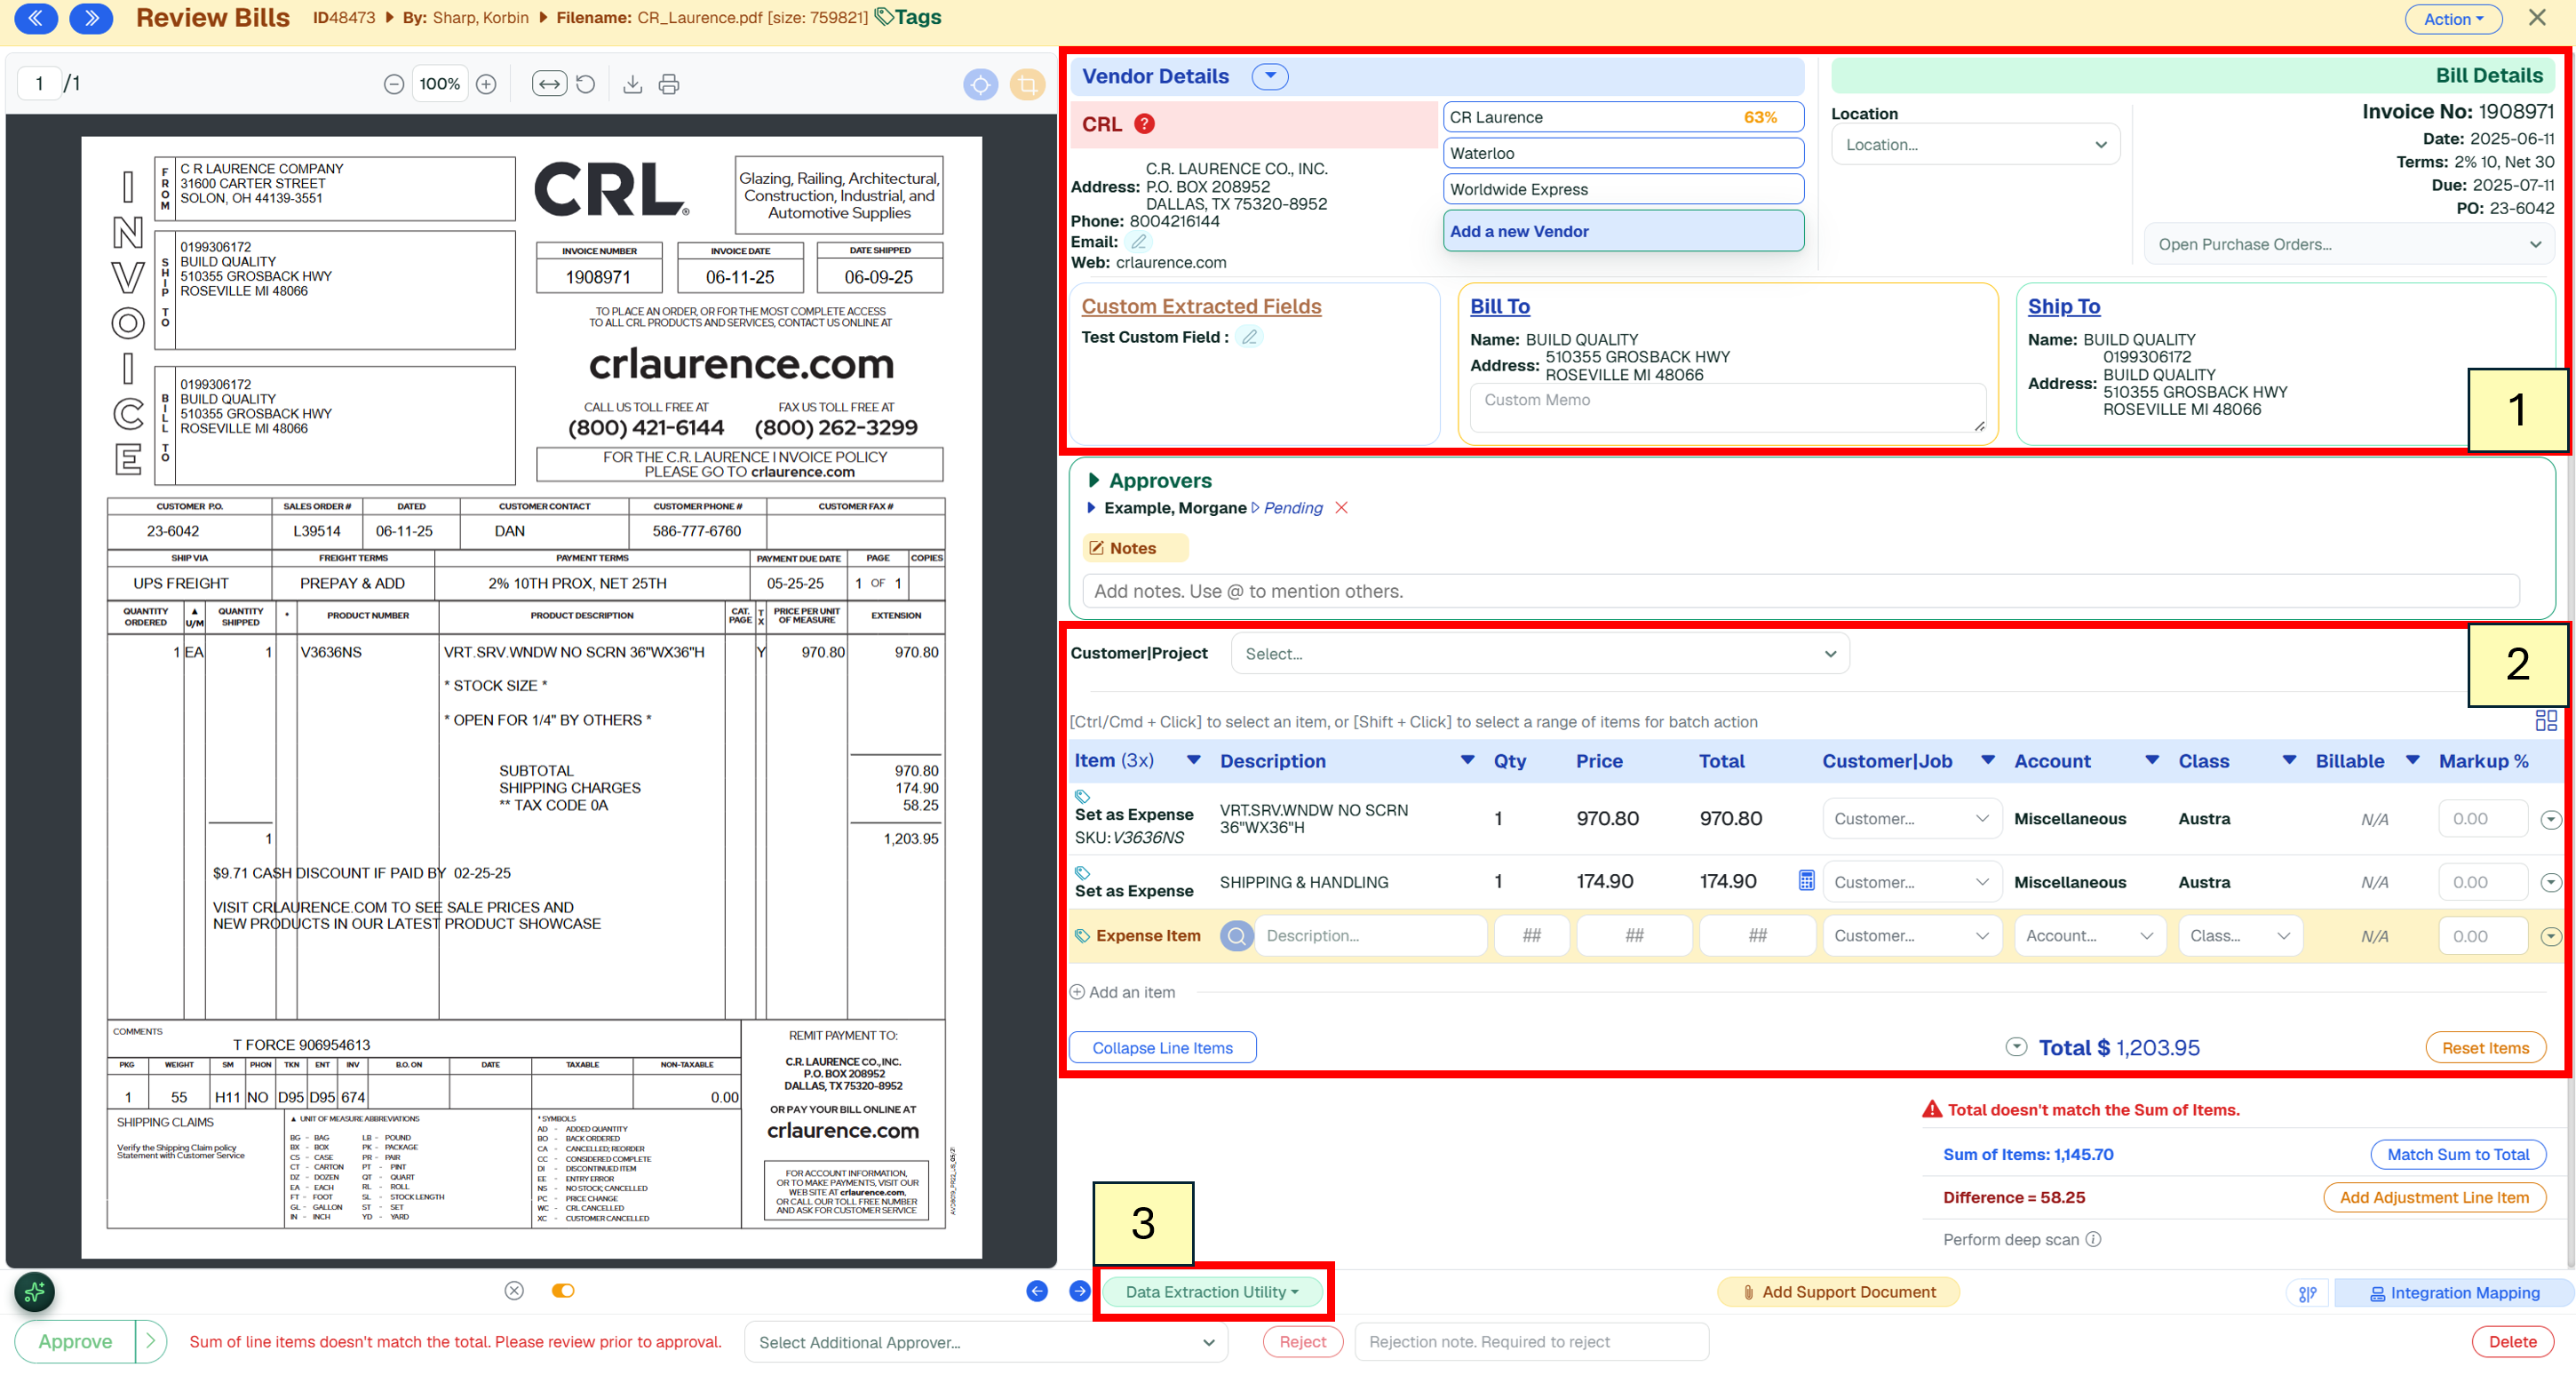Open the Class dropdown in Expense Item row
The image size is (2576, 1375).
[x=2240, y=936]
